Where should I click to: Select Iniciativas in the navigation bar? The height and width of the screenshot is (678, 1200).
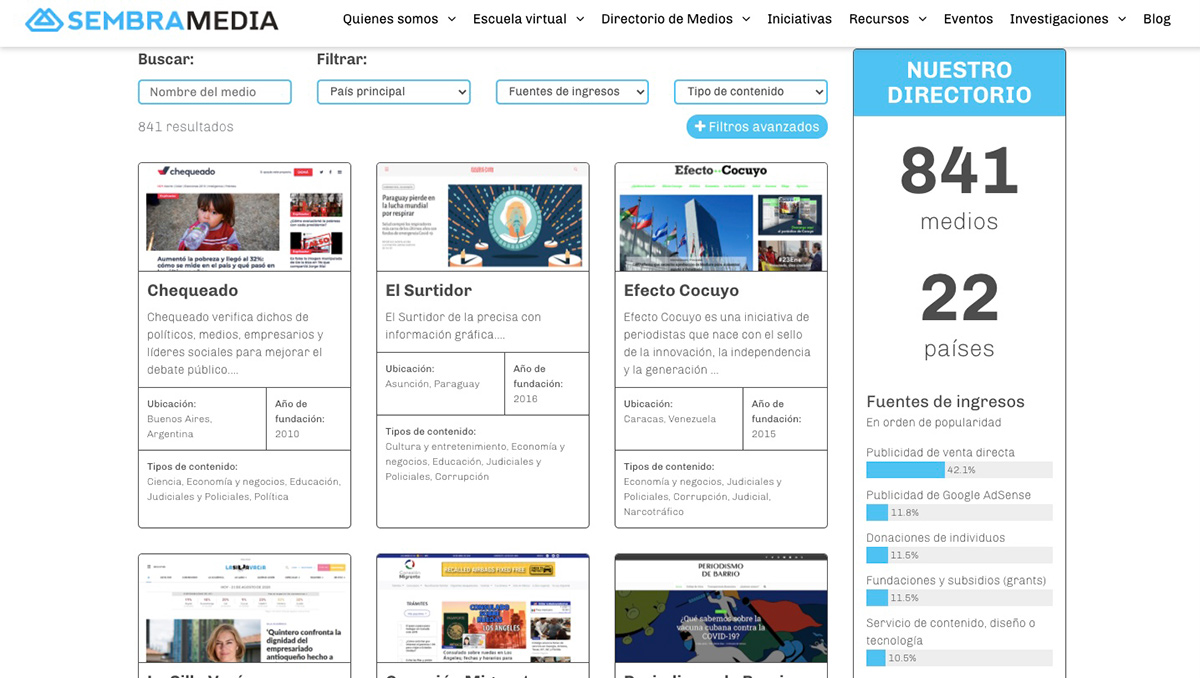tap(799, 19)
